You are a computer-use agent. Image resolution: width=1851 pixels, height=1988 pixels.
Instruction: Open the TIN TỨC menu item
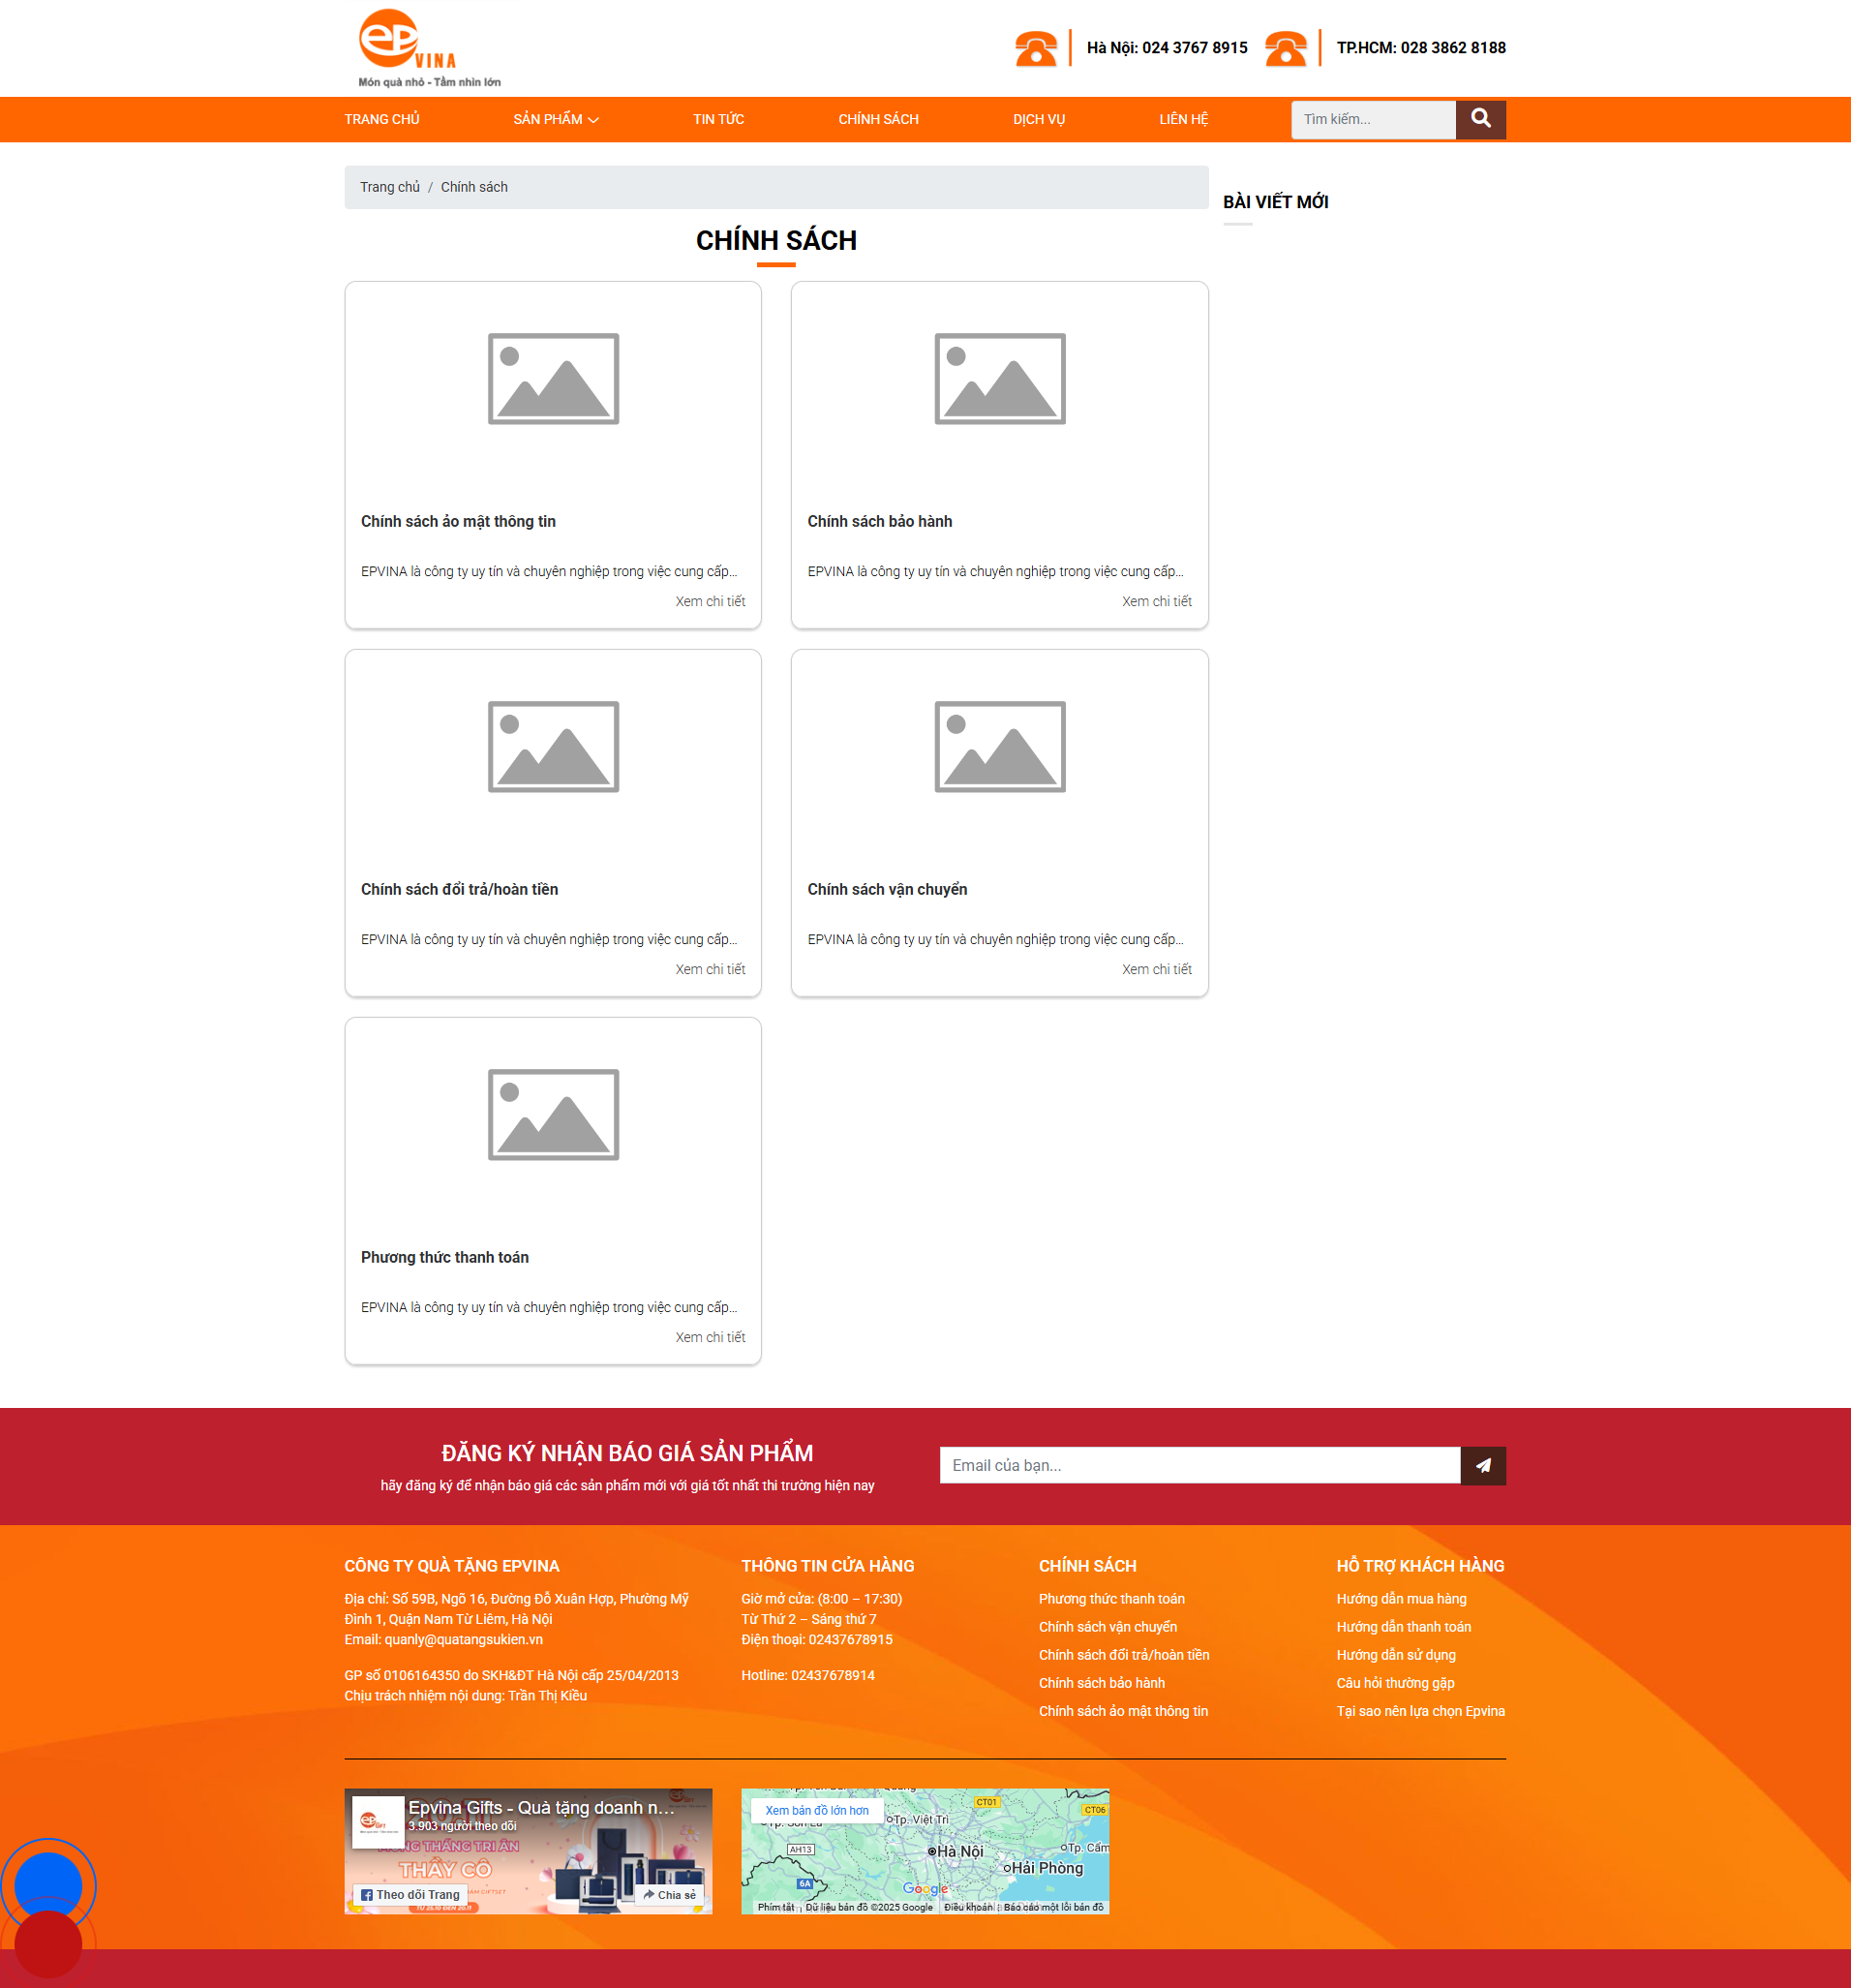tap(718, 119)
